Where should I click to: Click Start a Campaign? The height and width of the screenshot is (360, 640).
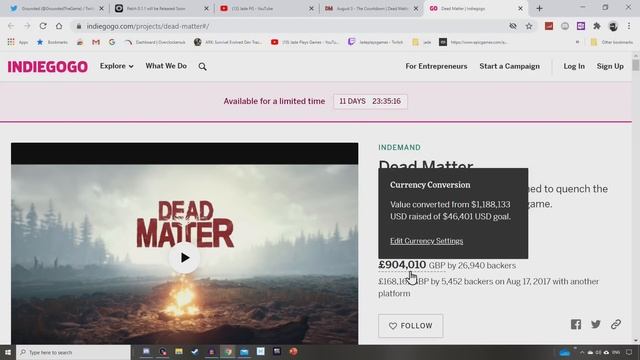pyautogui.click(x=509, y=66)
